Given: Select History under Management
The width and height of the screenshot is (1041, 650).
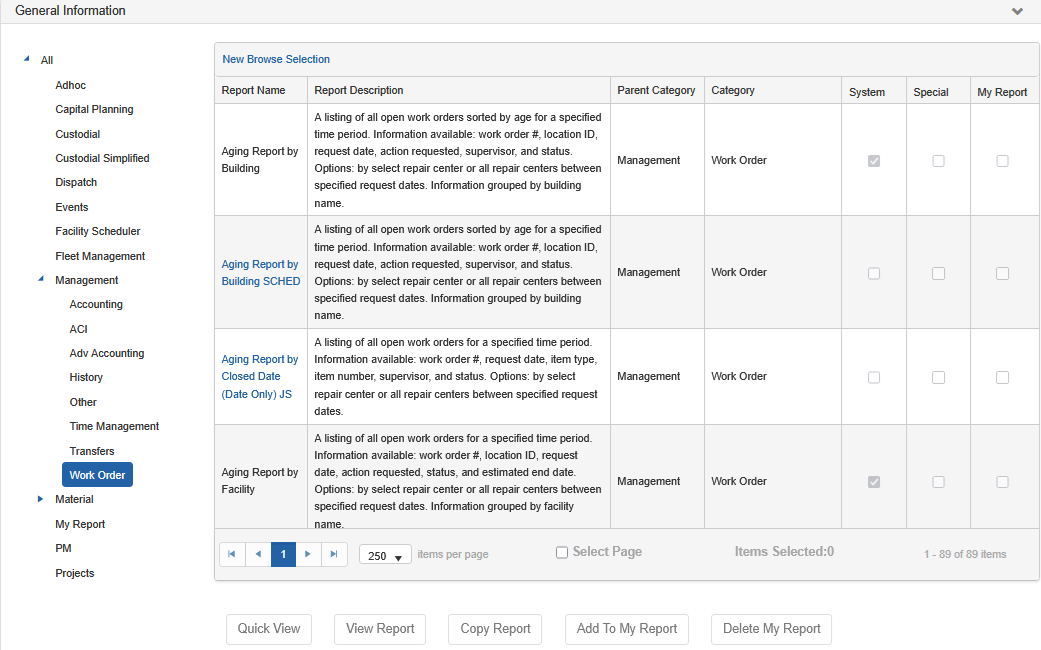Looking at the screenshot, I should point(86,377).
